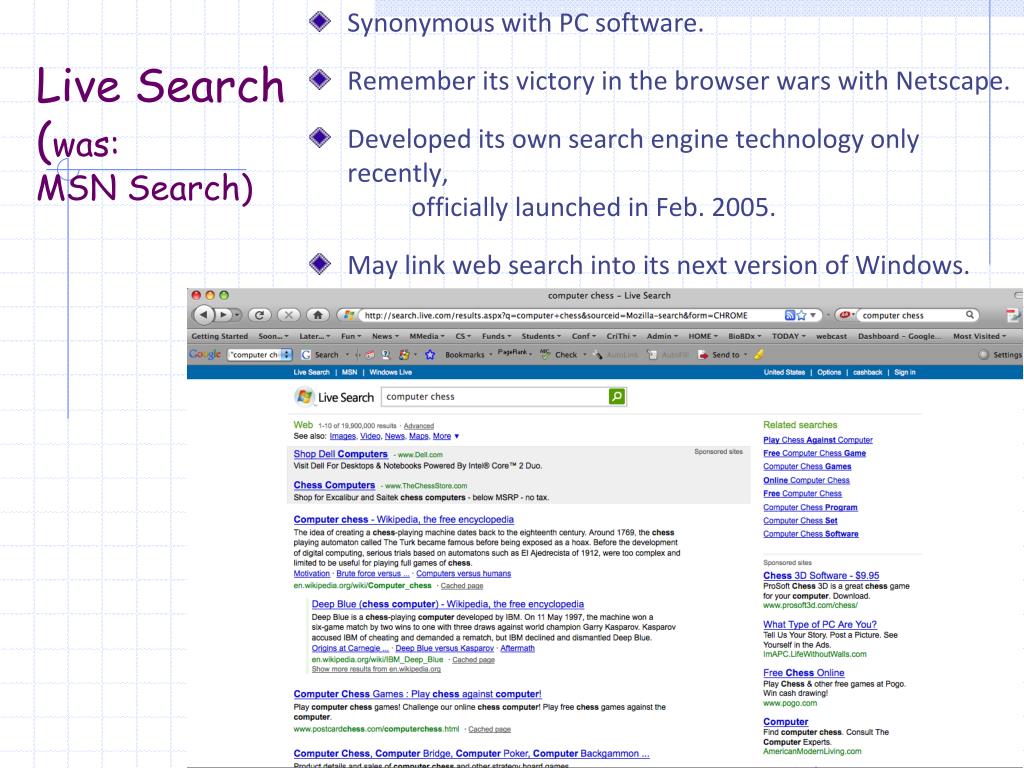Expand the address bar dropdown arrow
This screenshot has height=768, width=1024.
coord(813,315)
